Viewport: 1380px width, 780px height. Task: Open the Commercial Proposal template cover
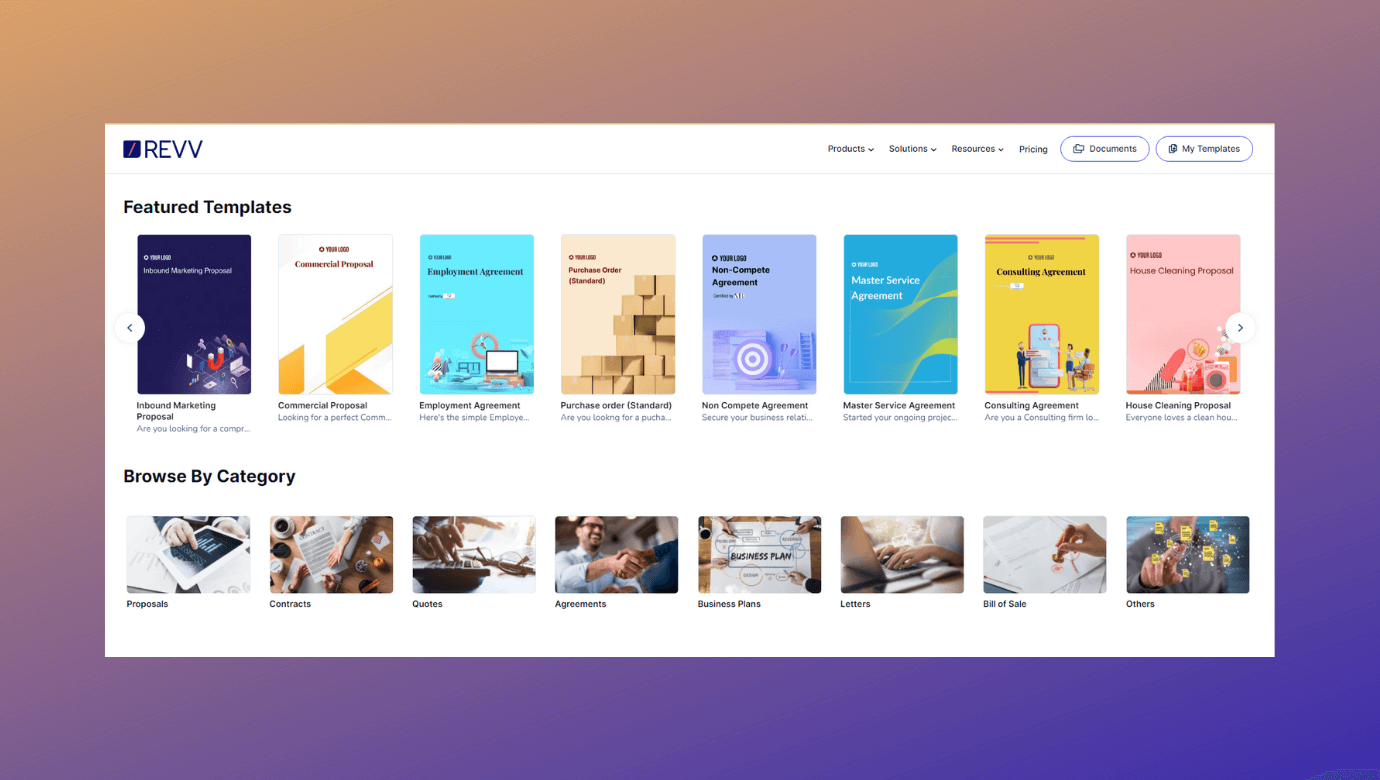click(335, 314)
